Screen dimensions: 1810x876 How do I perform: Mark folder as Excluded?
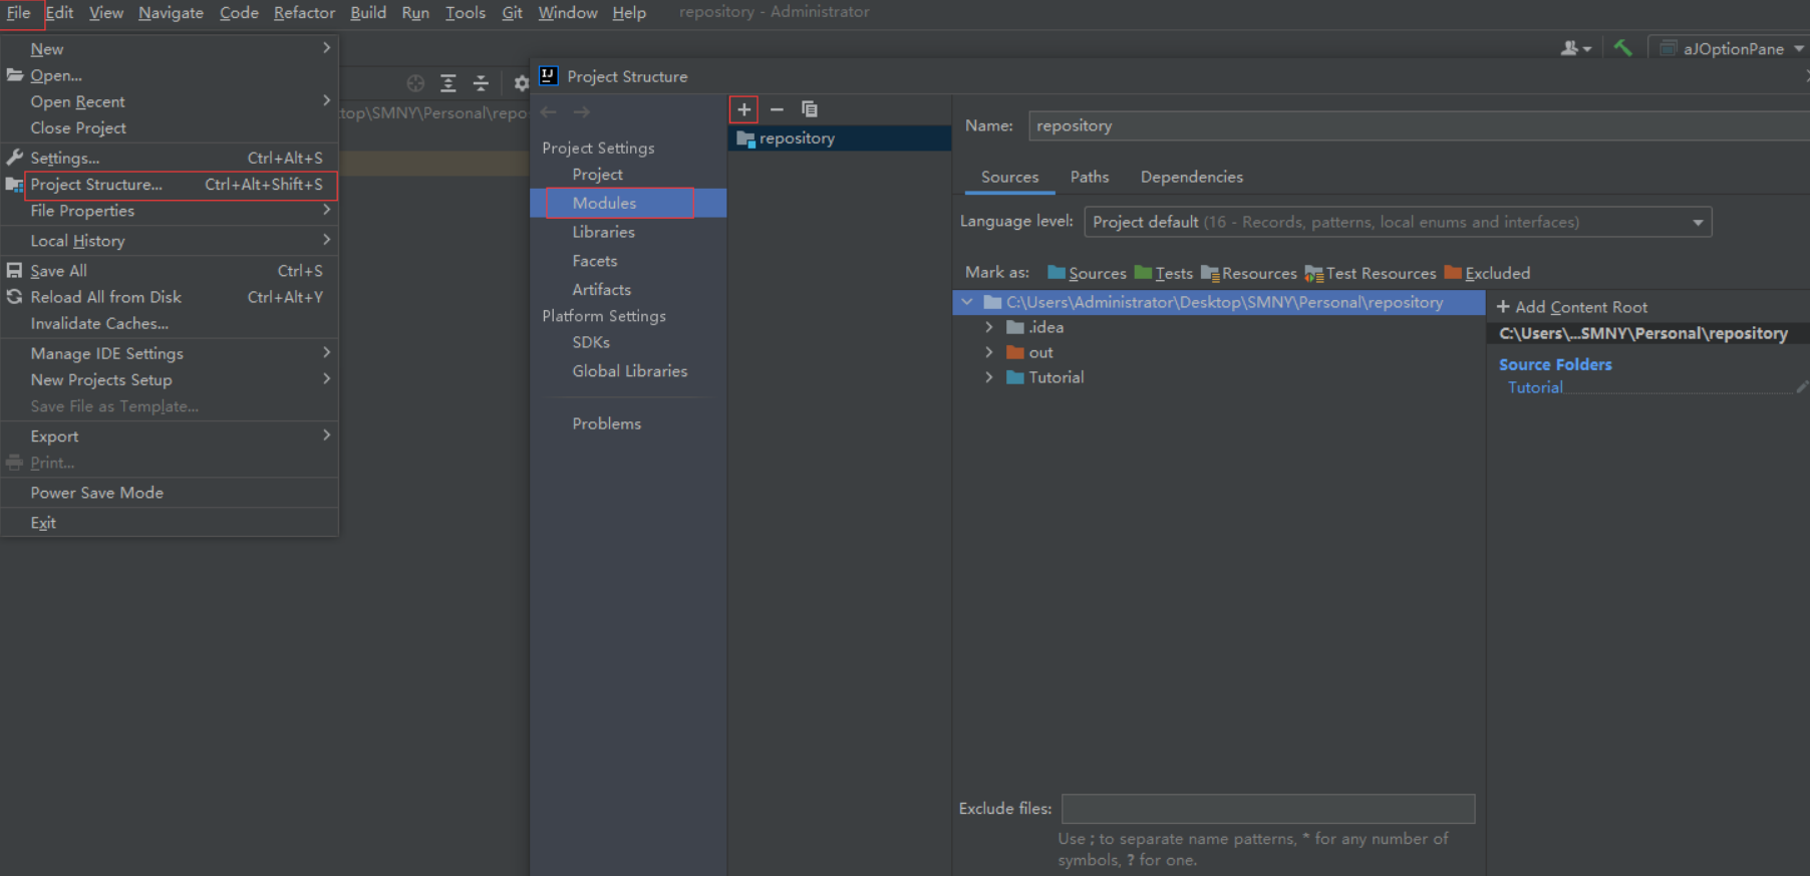[x=1487, y=273]
